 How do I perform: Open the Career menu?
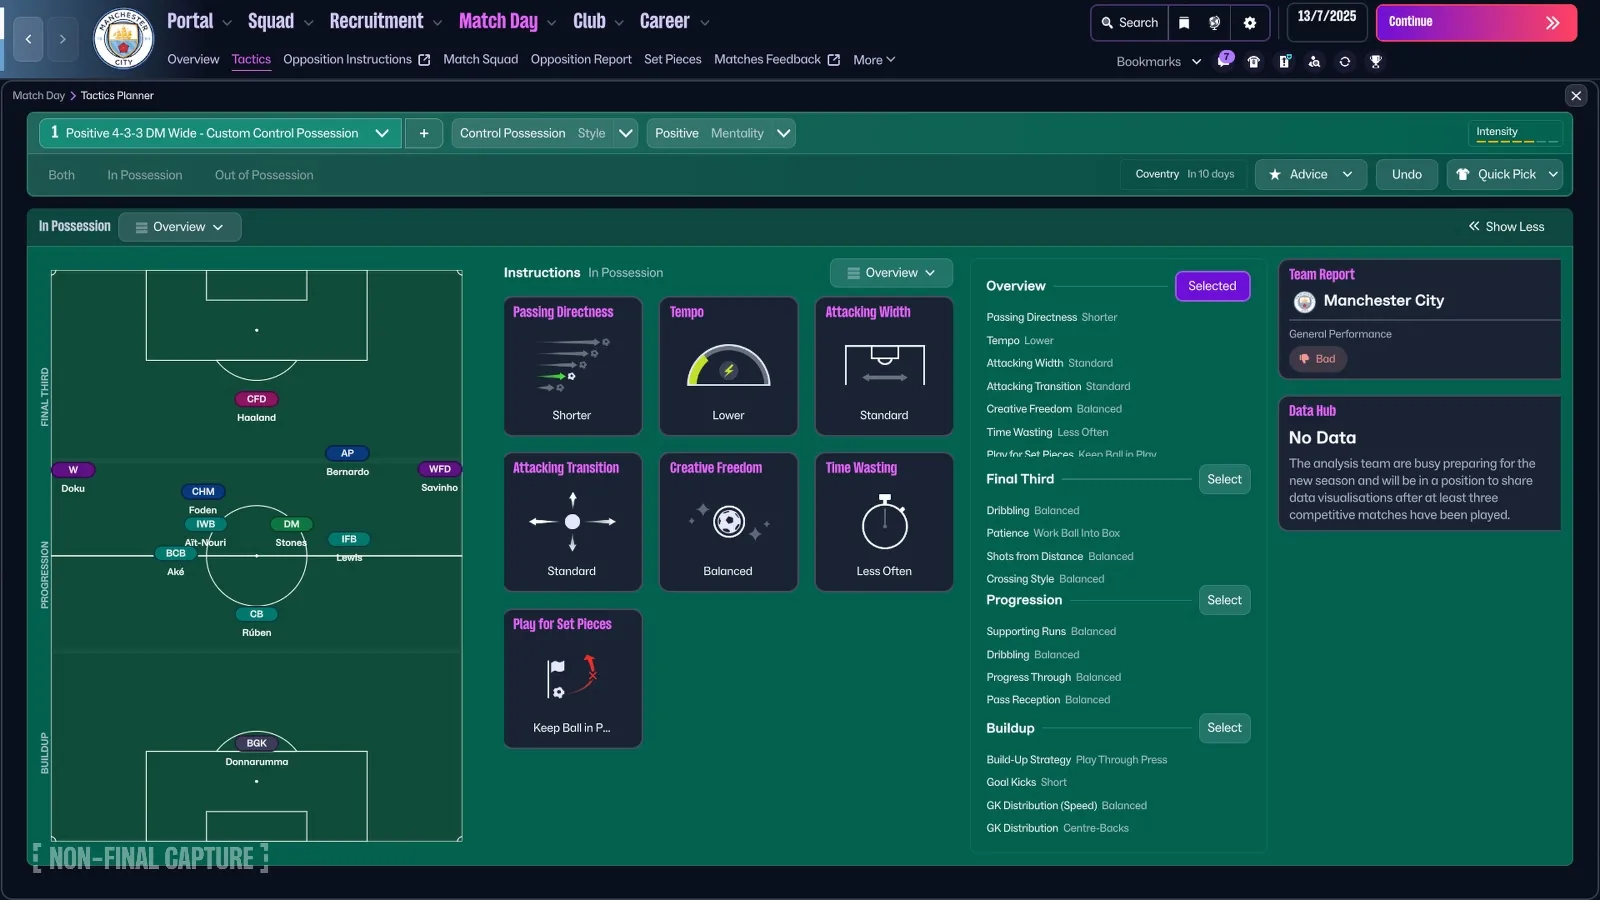pos(674,21)
